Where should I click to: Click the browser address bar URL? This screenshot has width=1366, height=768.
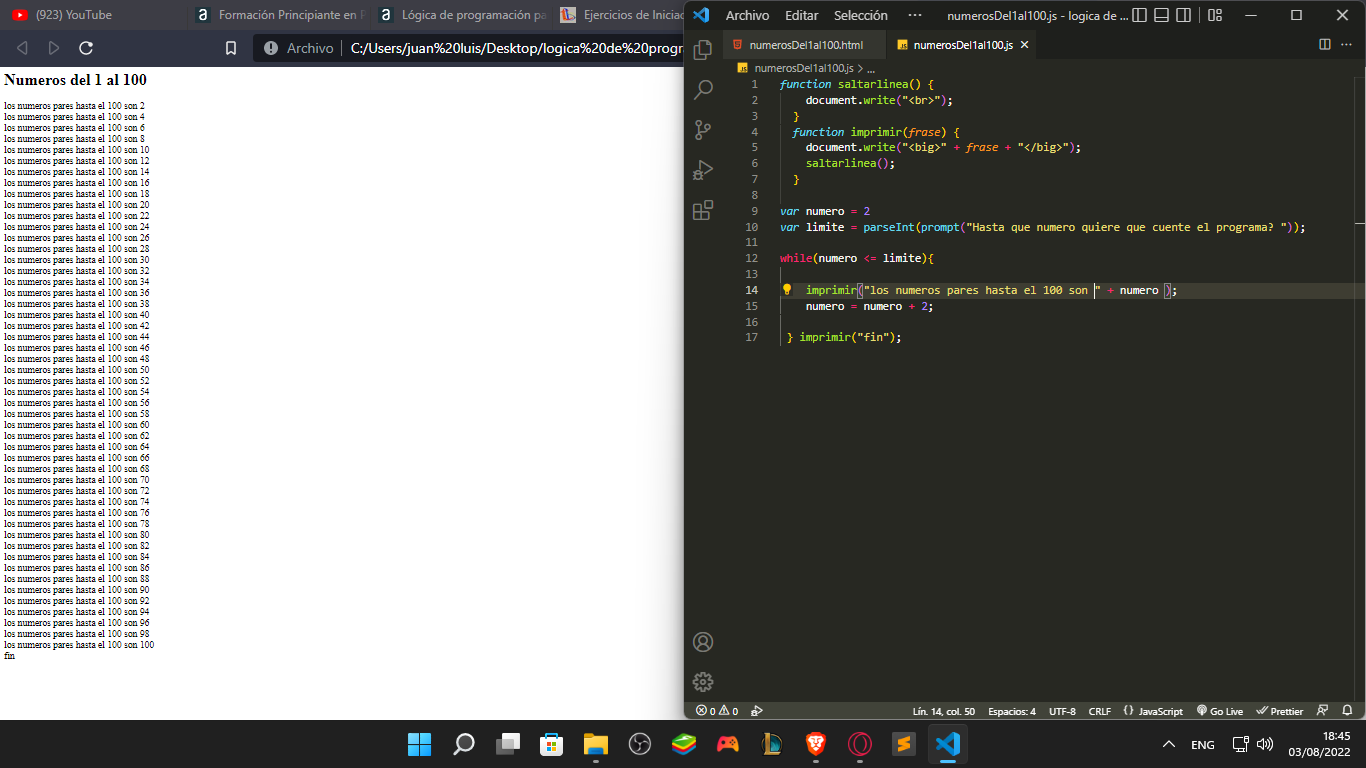coord(516,48)
